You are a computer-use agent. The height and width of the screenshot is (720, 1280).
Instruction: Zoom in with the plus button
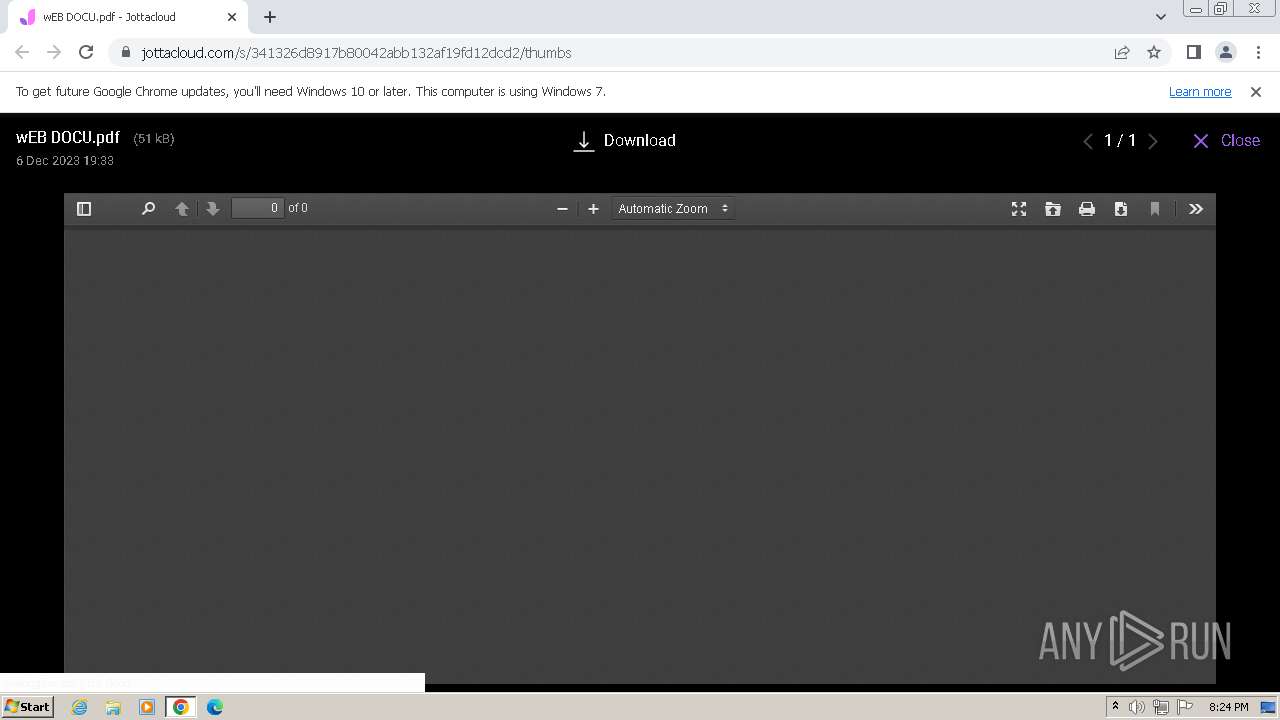(x=593, y=208)
